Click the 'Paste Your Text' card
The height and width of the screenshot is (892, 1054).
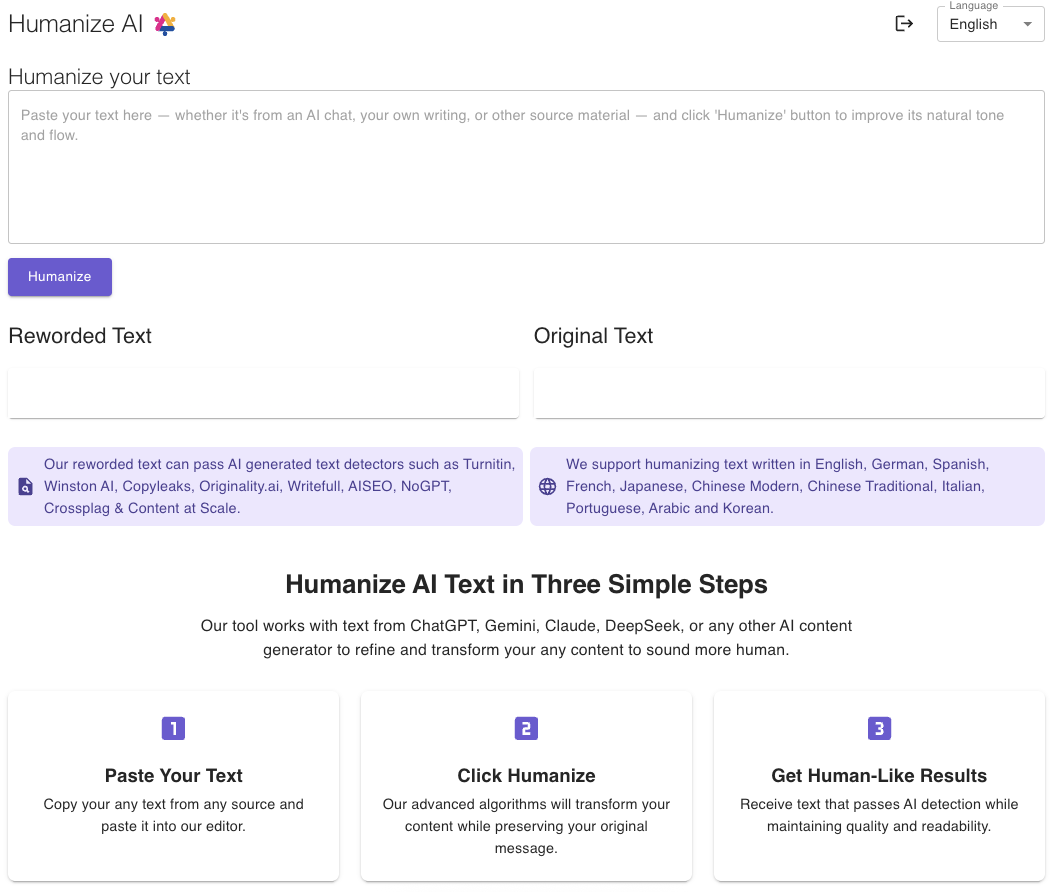(x=173, y=786)
